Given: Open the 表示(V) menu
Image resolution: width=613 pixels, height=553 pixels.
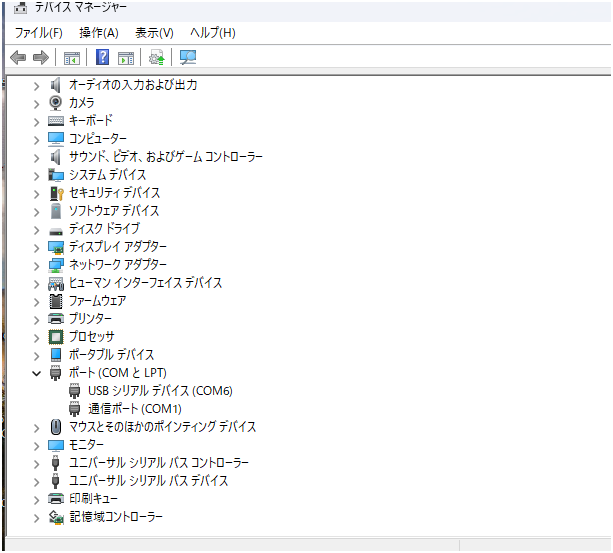Looking at the screenshot, I should click(x=154, y=32).
